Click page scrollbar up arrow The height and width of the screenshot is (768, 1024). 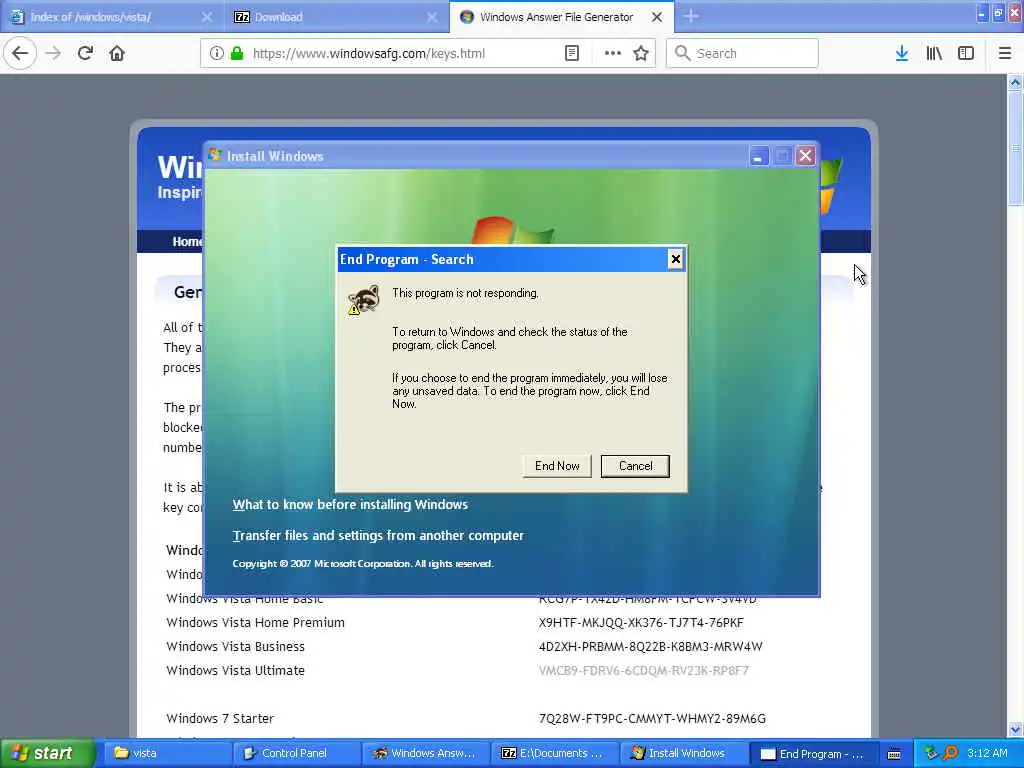pyautogui.click(x=1015, y=82)
